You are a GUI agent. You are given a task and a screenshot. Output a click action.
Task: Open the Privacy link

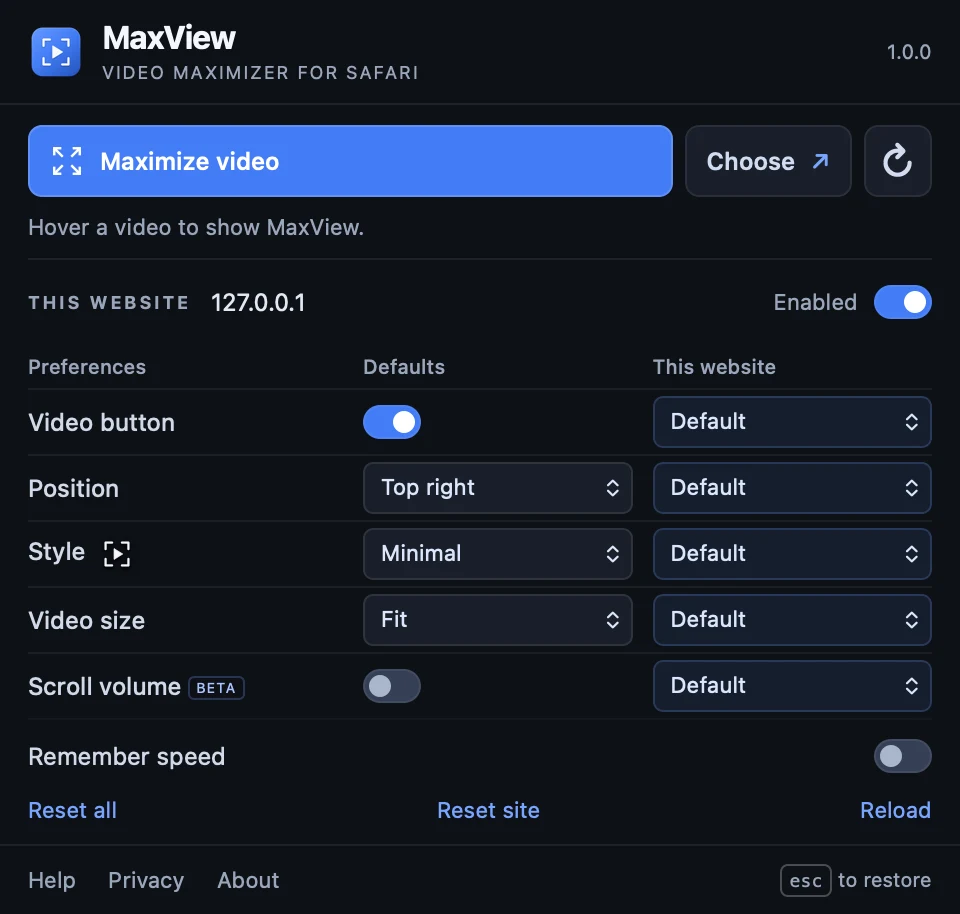pos(146,880)
